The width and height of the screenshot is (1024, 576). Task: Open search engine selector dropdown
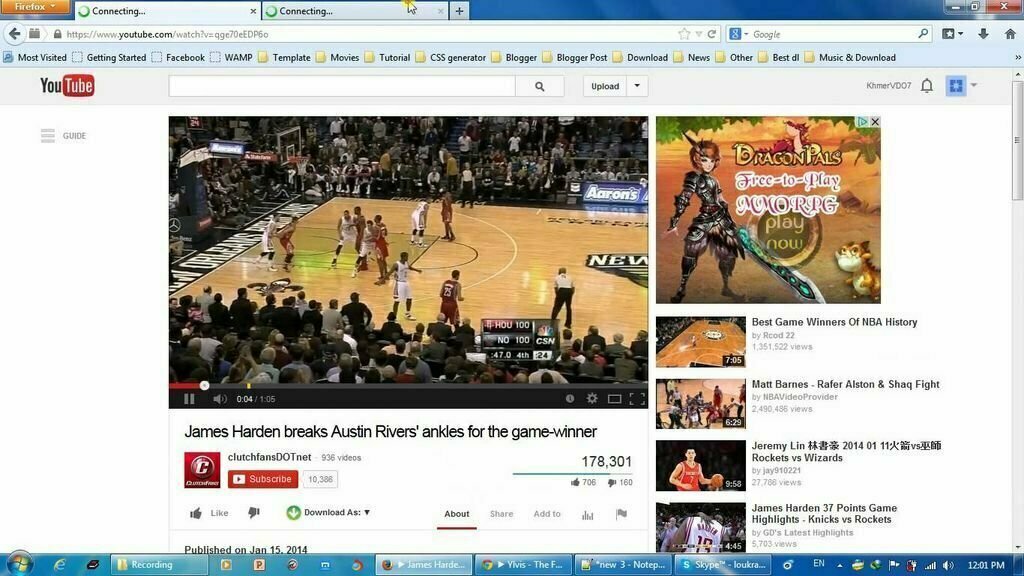coord(739,34)
